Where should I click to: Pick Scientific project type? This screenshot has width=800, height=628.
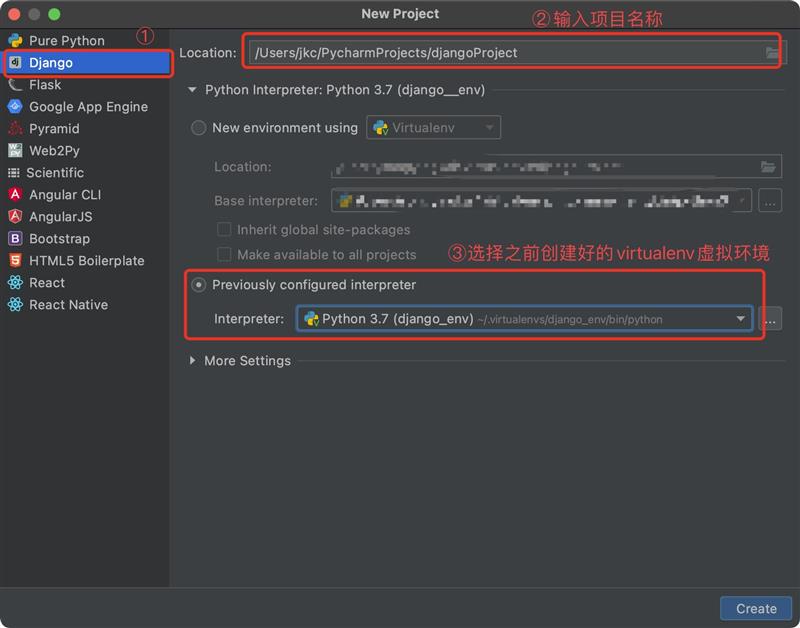click(55, 172)
